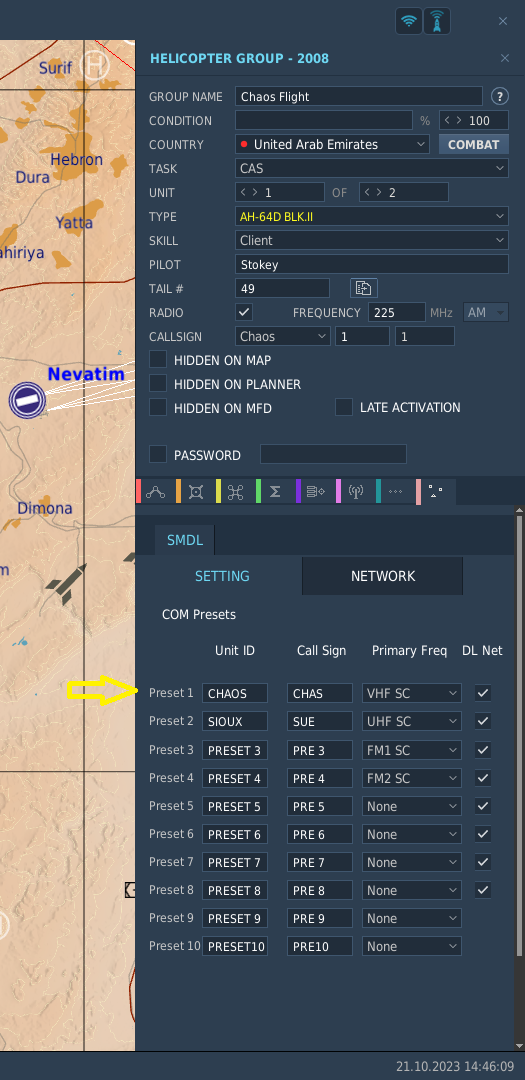This screenshot has height=1080, width=525.
Task: Enable Hidden on Planner checkbox
Action: [158, 384]
